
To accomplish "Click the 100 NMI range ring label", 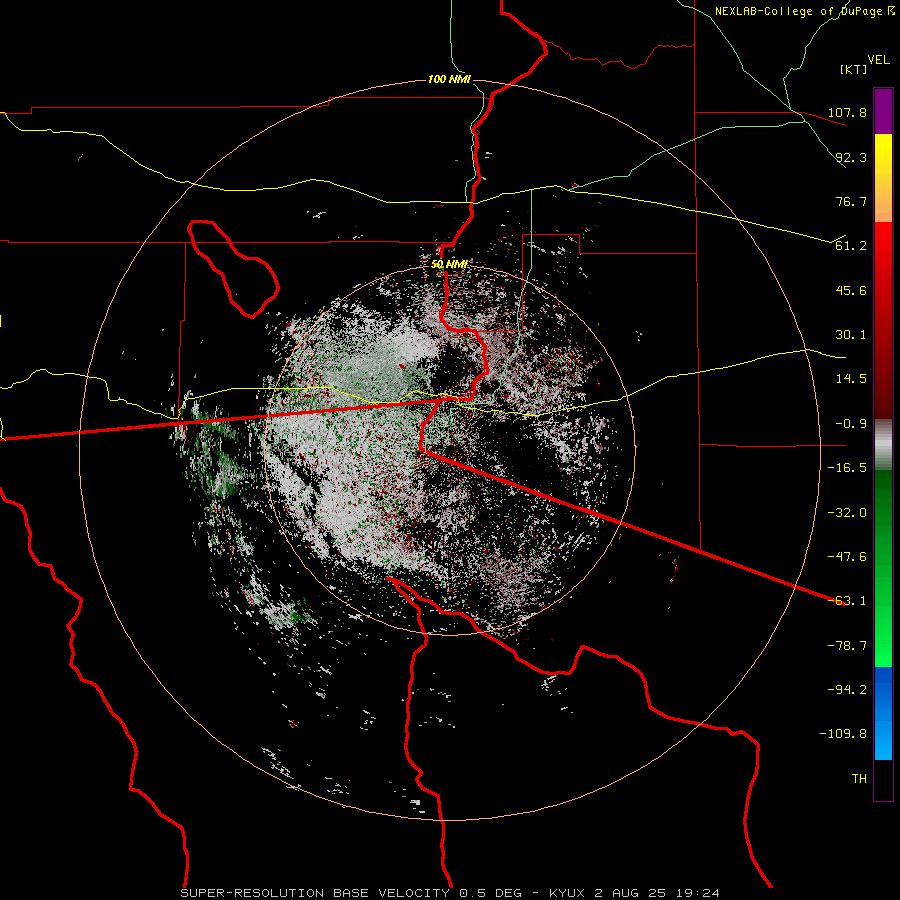I will tap(449, 79).
